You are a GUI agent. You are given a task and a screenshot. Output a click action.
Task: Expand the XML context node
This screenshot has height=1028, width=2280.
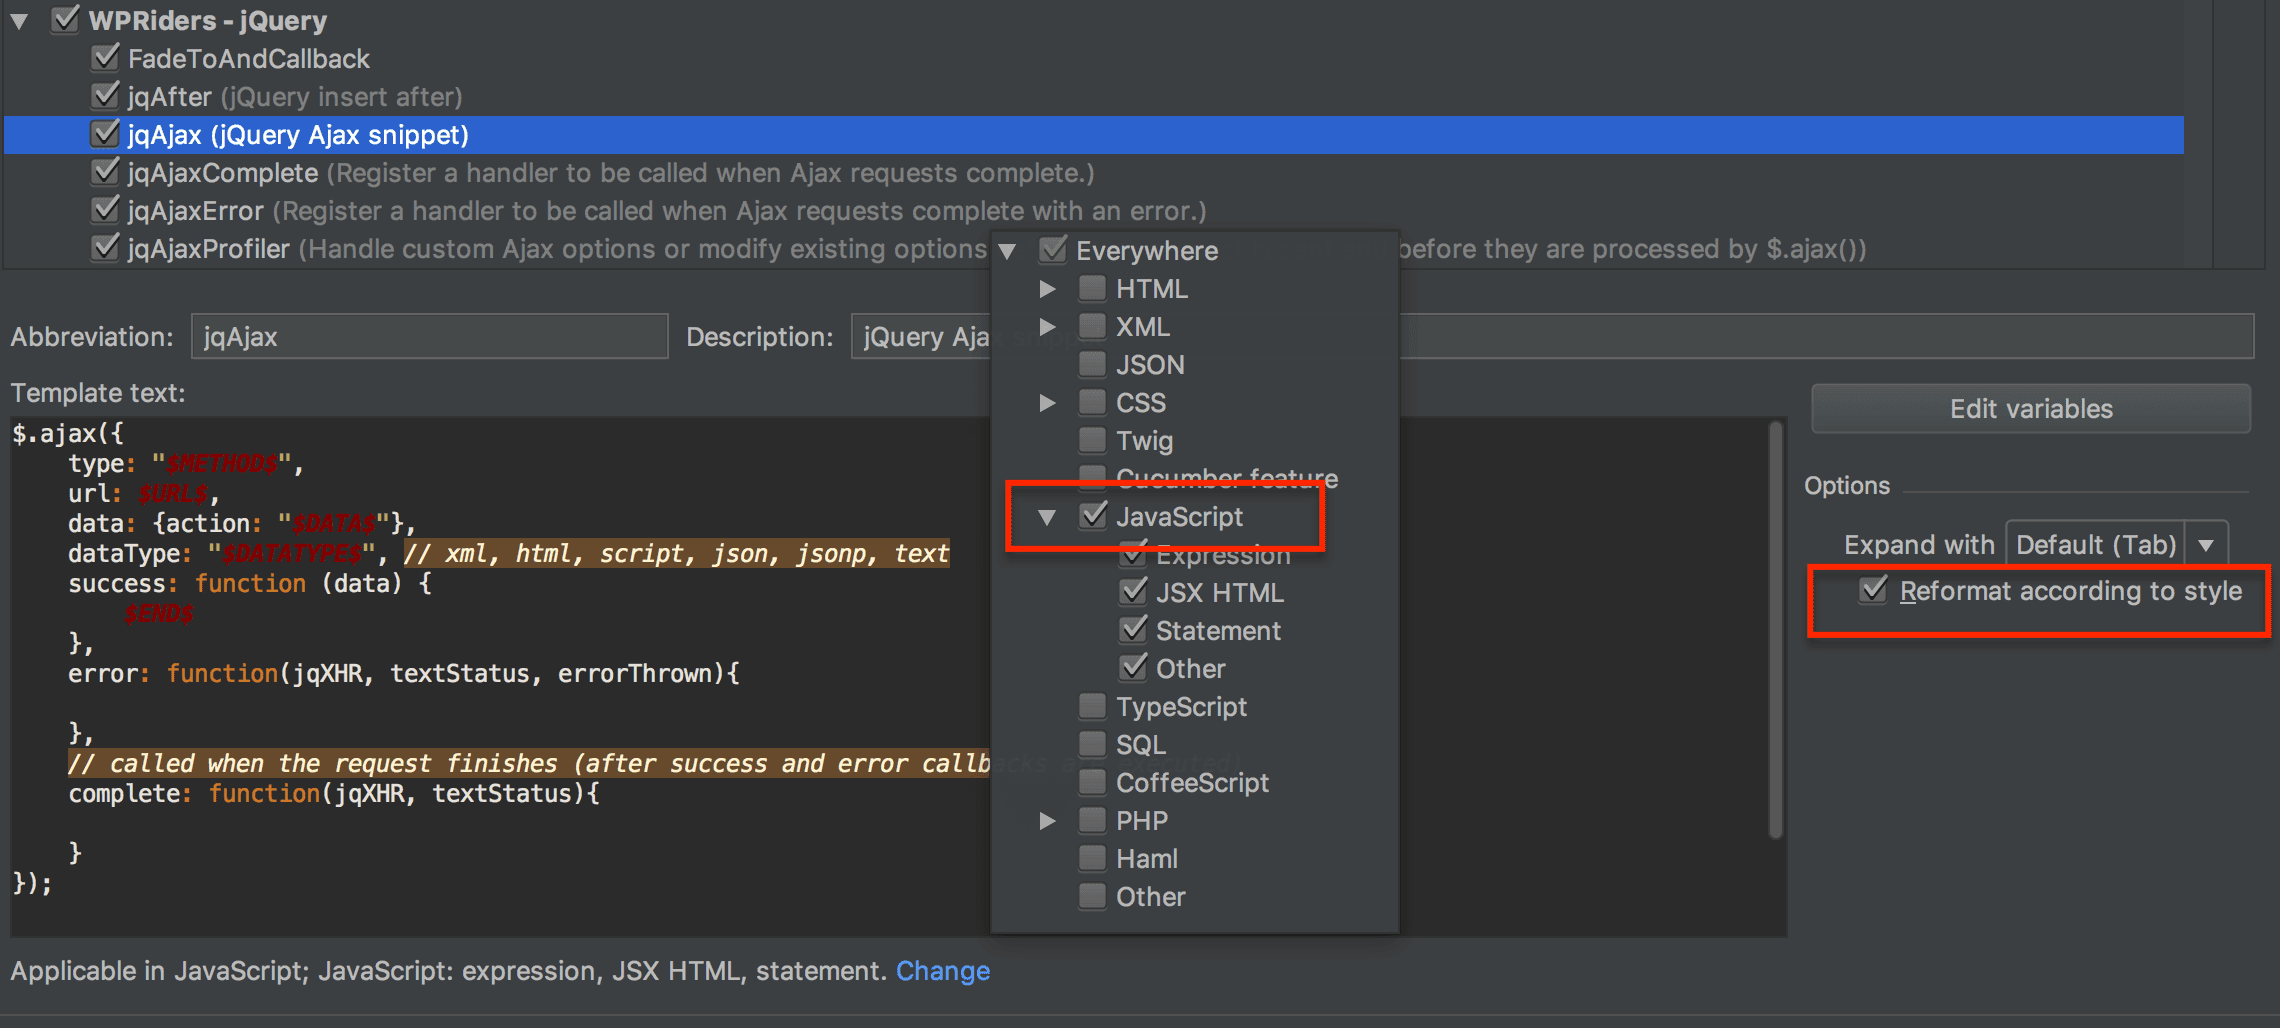1047,327
